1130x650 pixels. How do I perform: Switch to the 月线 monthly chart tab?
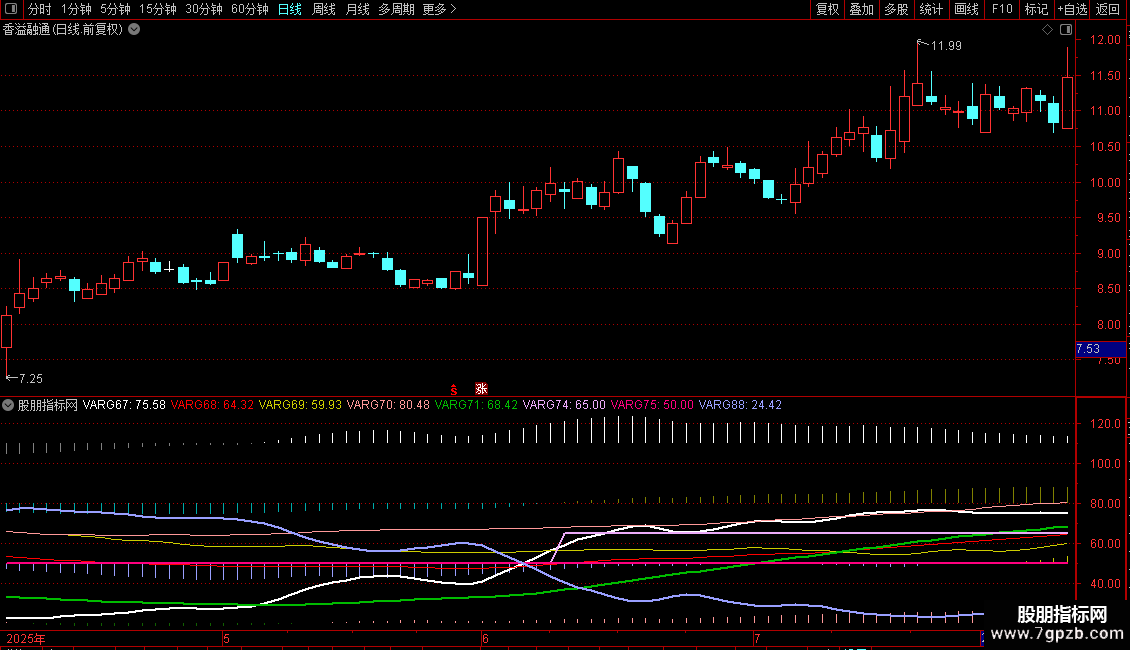click(357, 9)
